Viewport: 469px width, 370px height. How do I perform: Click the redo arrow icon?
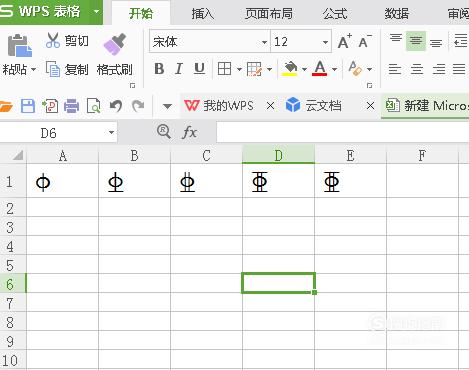click(138, 106)
